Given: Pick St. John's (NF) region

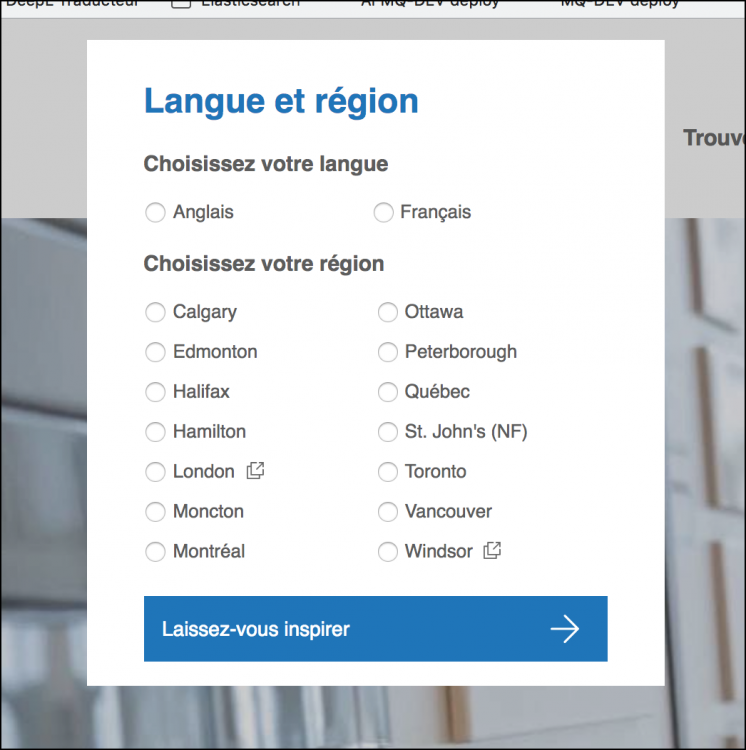Looking at the screenshot, I should tap(387, 432).
